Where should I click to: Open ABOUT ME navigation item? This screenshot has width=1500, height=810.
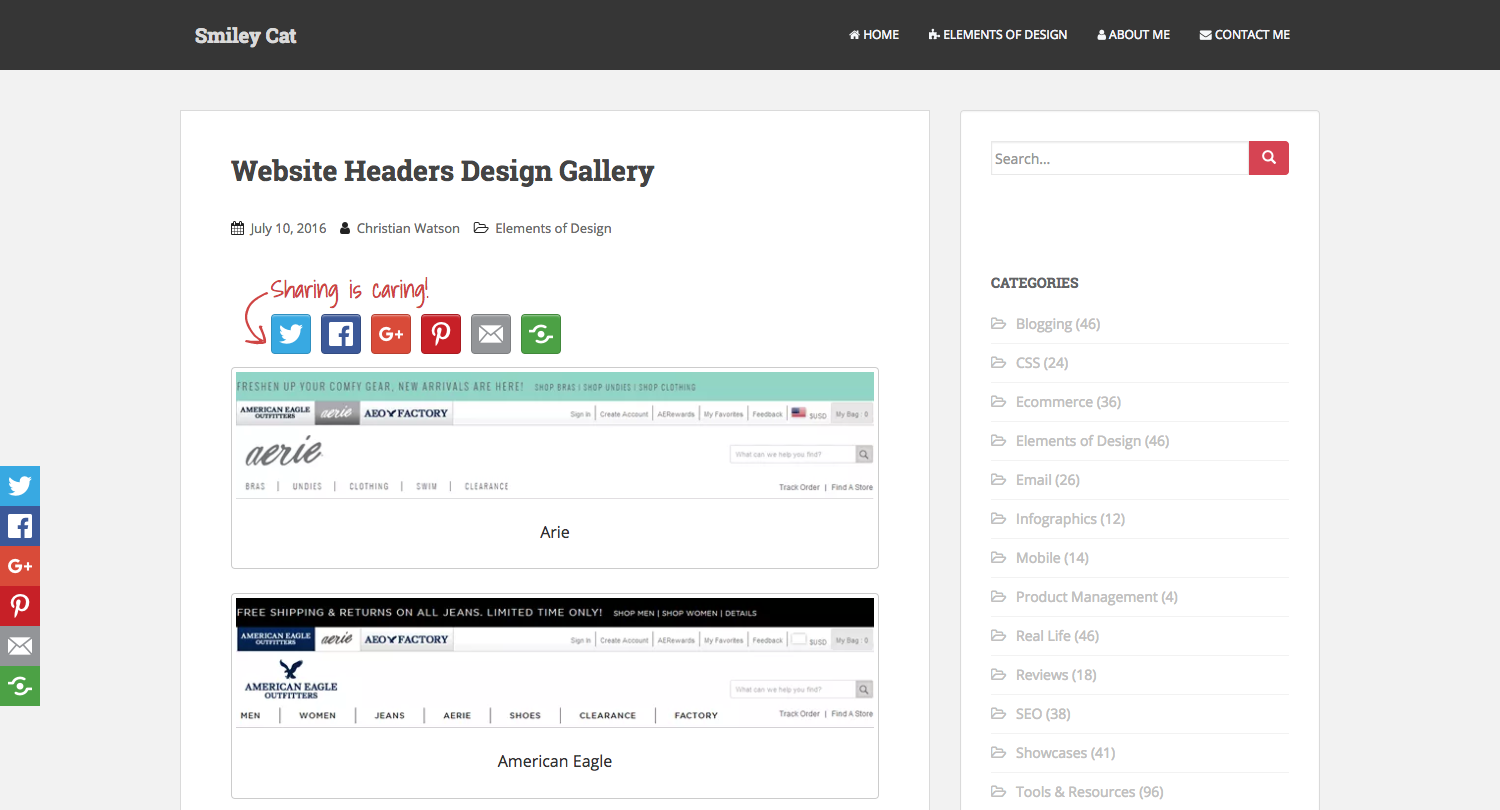coord(1133,35)
